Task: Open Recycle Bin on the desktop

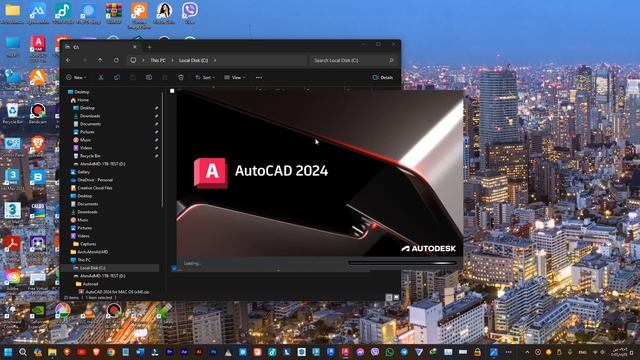Action: coord(12,113)
